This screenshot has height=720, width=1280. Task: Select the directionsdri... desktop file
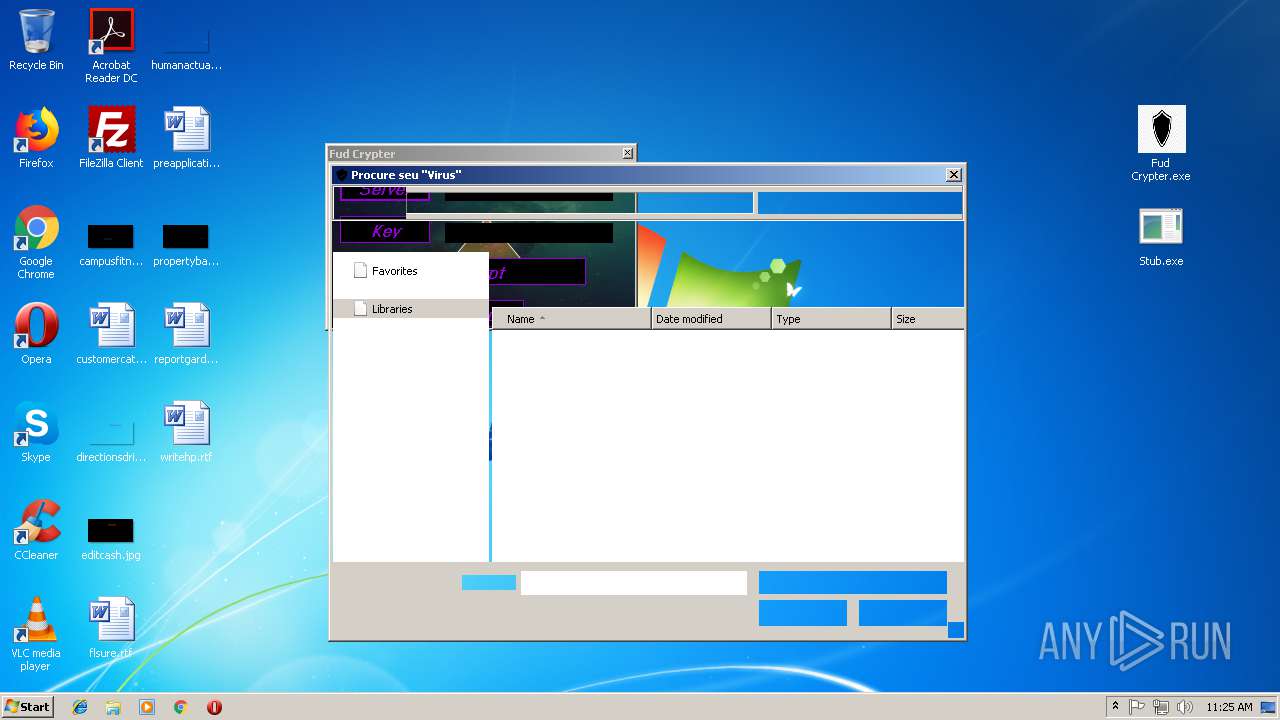[111, 440]
